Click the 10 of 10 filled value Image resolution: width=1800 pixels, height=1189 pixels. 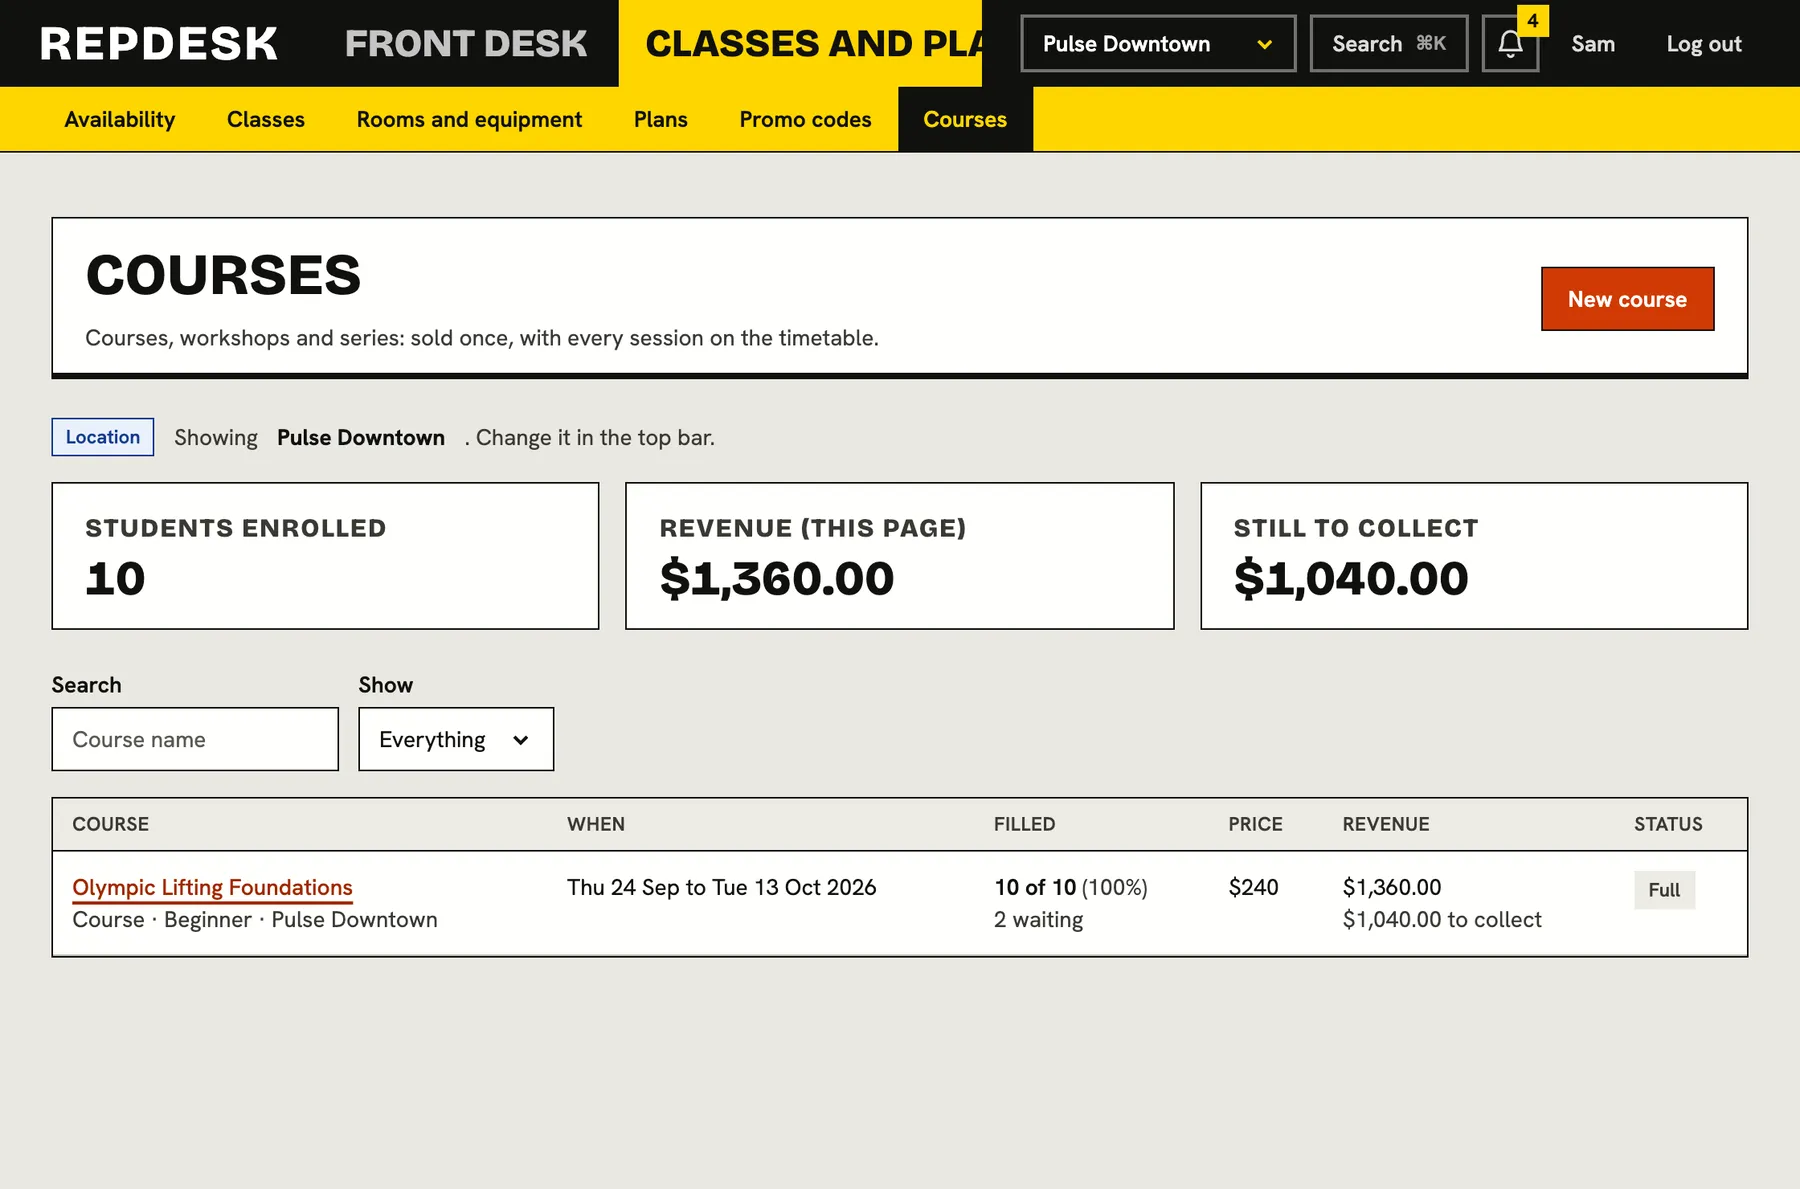(x=1035, y=887)
